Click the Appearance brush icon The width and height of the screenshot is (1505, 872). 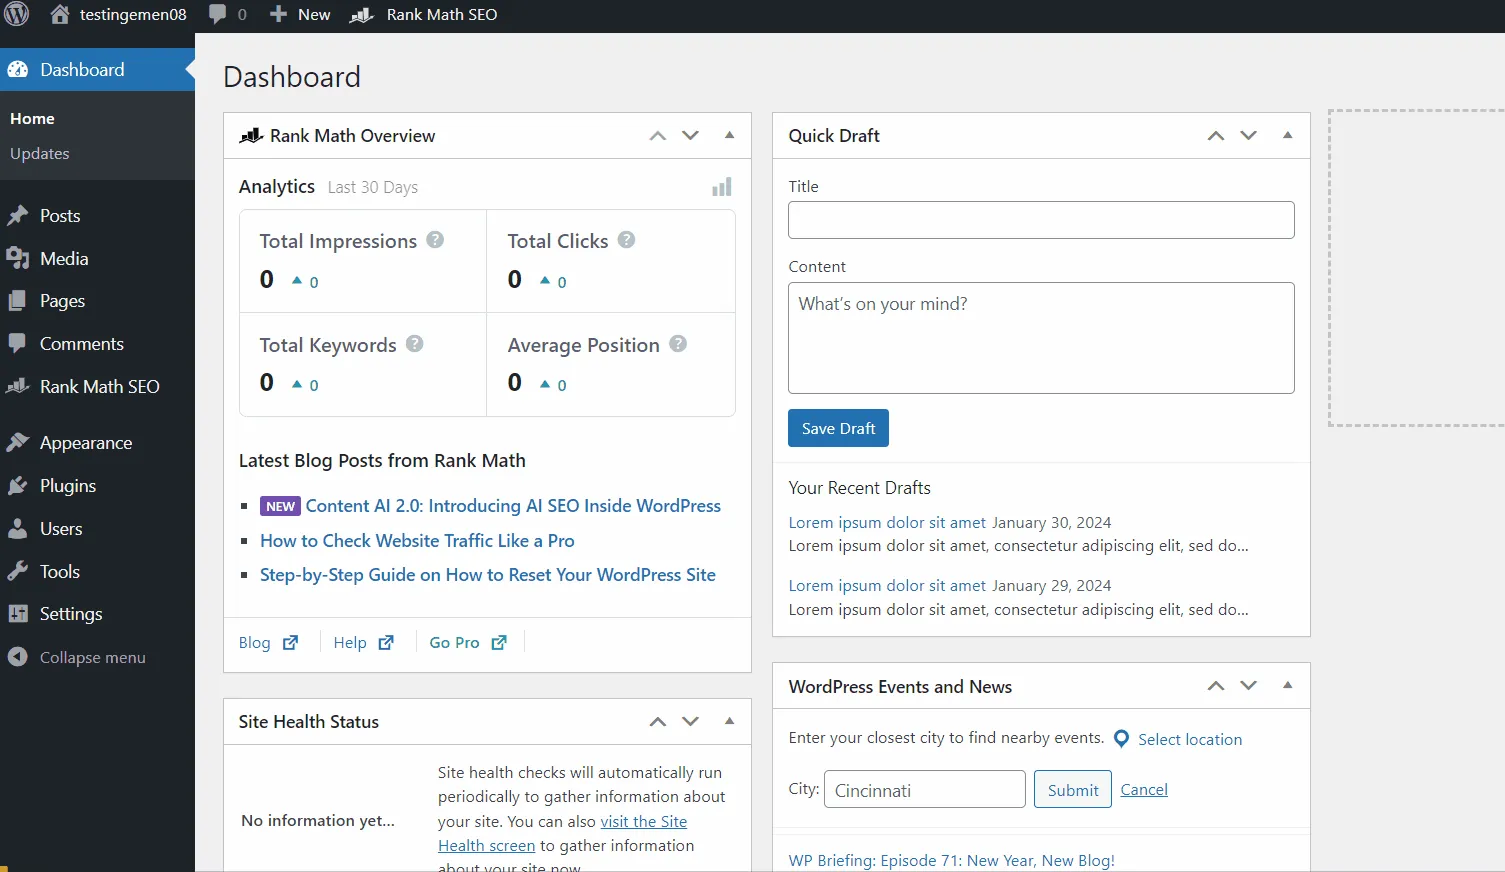(19, 442)
